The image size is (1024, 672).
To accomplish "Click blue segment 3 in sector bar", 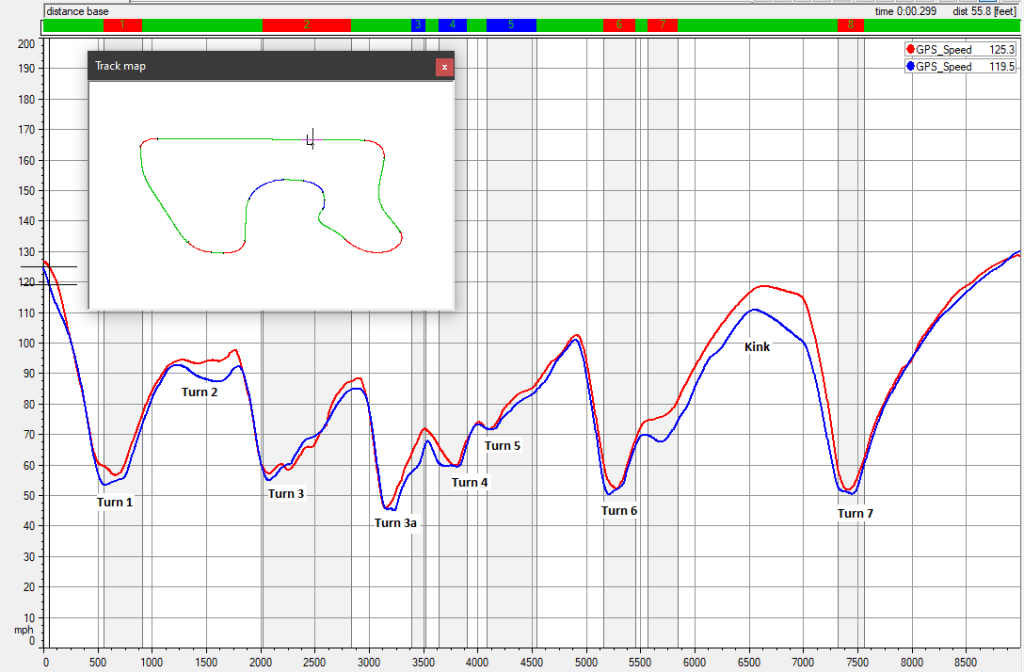I will 418,25.
